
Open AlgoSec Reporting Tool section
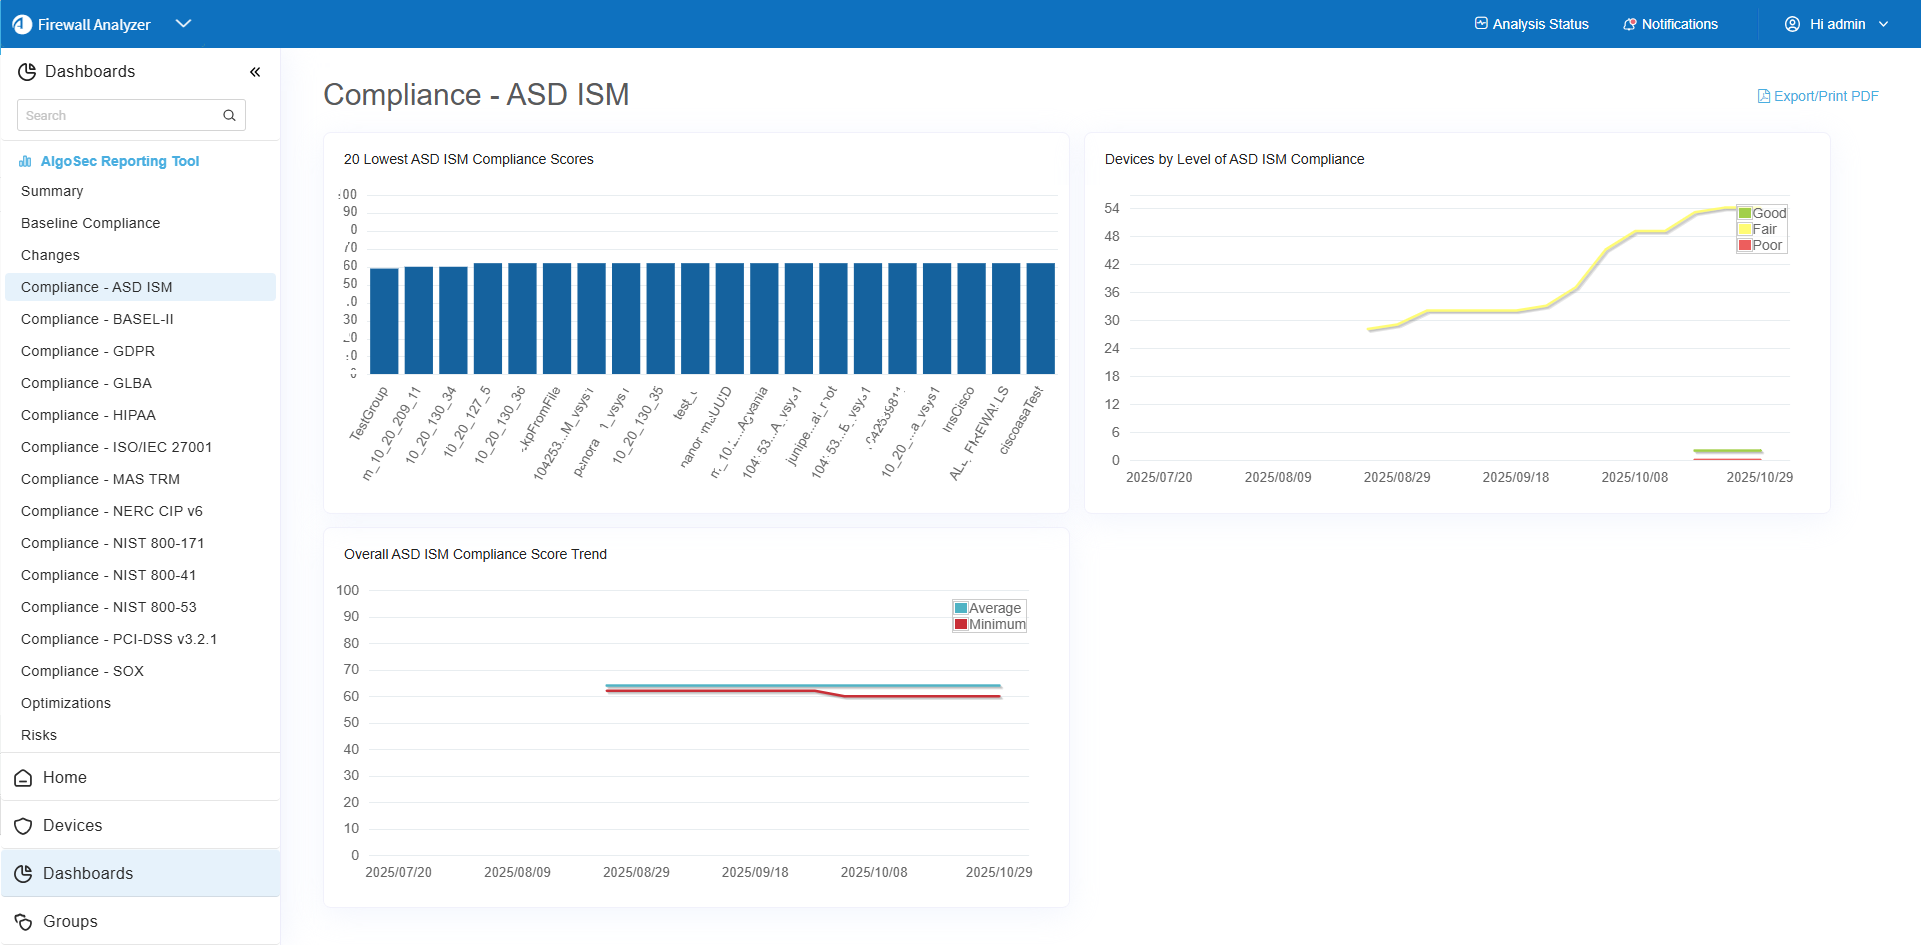[x=119, y=161]
